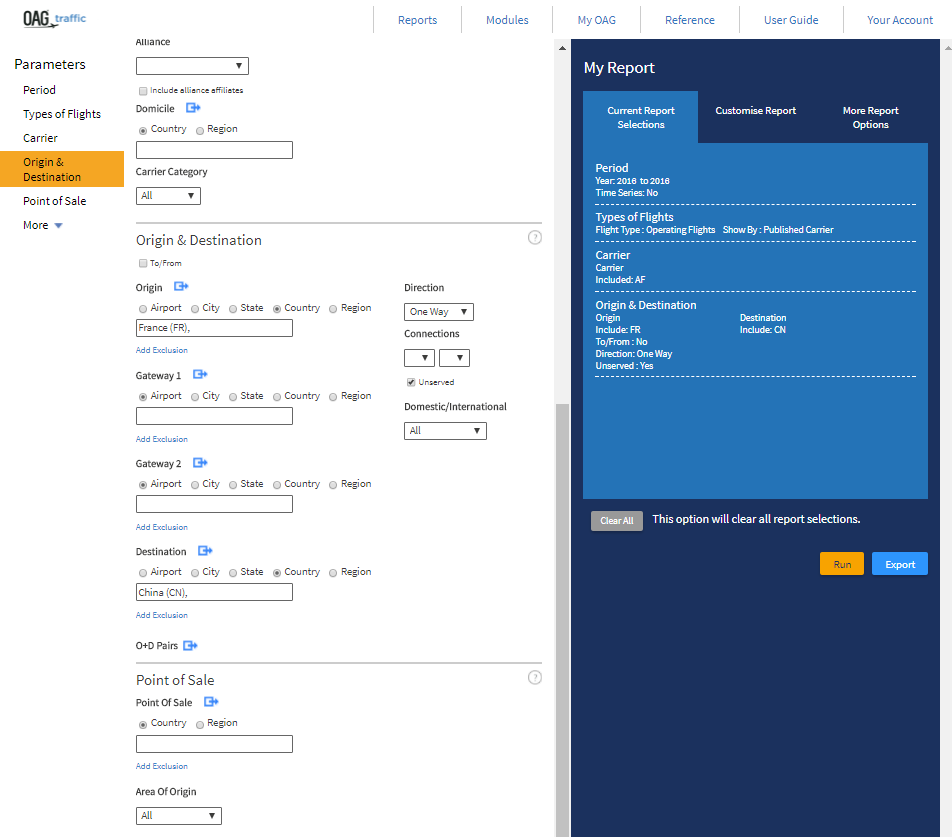952x837 pixels.
Task: Open Domicile selection picker icon
Action: pos(193,108)
